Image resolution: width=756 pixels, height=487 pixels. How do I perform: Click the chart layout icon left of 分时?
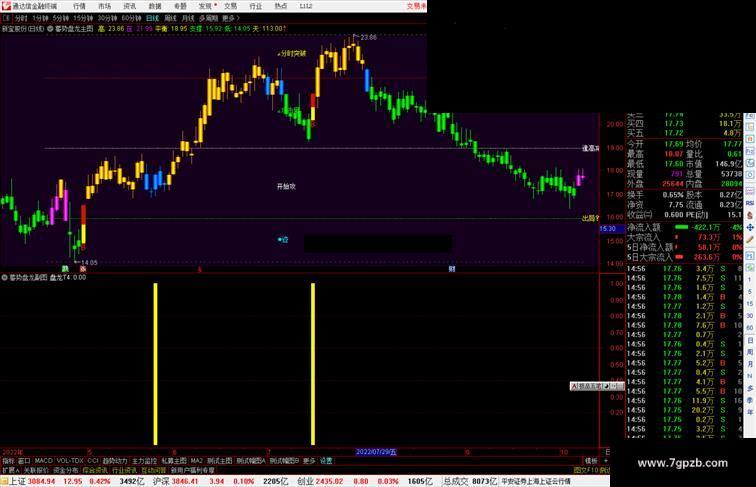pyautogui.click(x=6, y=18)
